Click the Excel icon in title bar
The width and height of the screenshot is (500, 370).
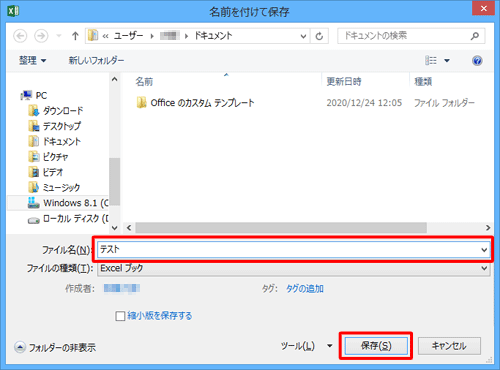point(13,11)
